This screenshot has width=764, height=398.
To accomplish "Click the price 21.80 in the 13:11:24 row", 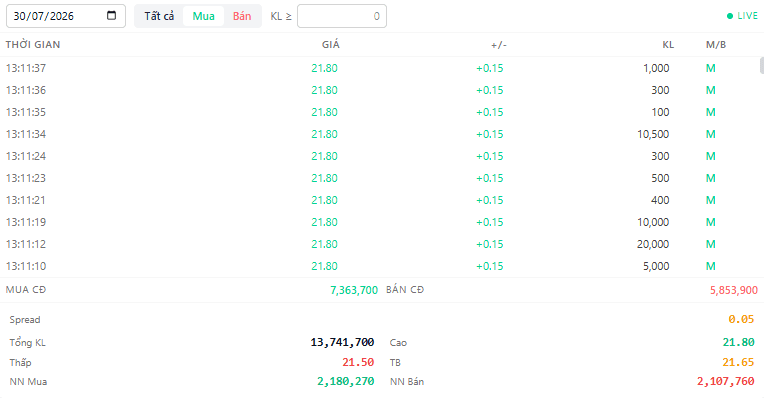I will pos(325,156).
